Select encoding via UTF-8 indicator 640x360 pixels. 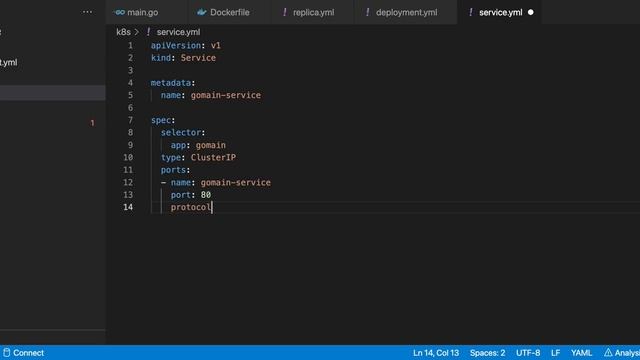tap(528, 353)
